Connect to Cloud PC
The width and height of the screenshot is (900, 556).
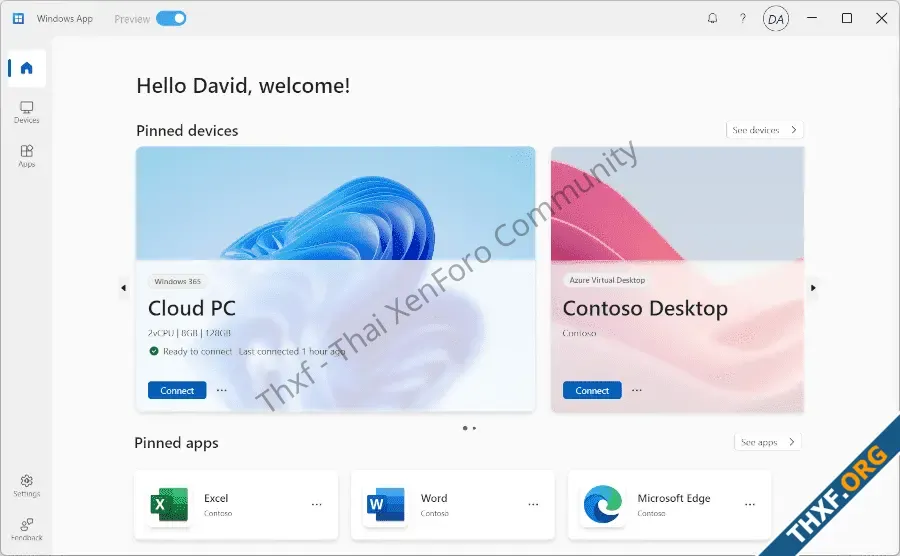(177, 390)
